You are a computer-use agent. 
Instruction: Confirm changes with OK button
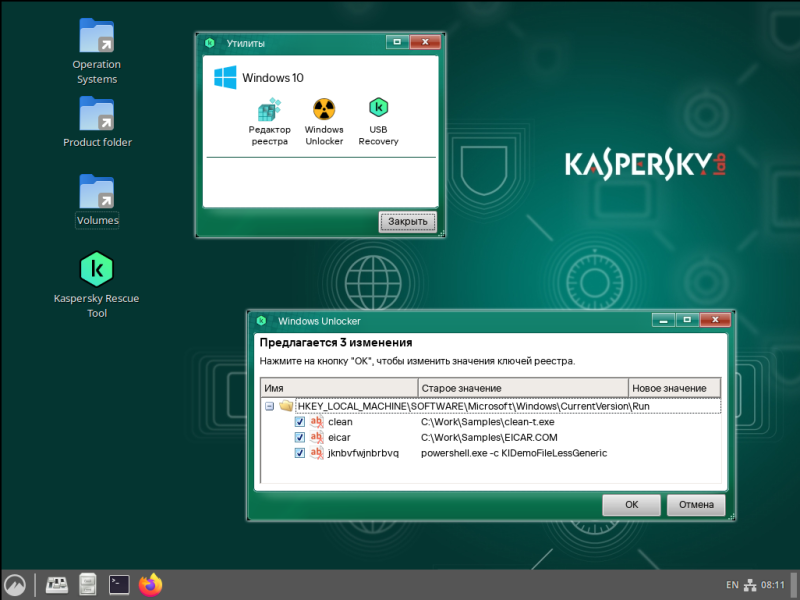(x=632, y=505)
